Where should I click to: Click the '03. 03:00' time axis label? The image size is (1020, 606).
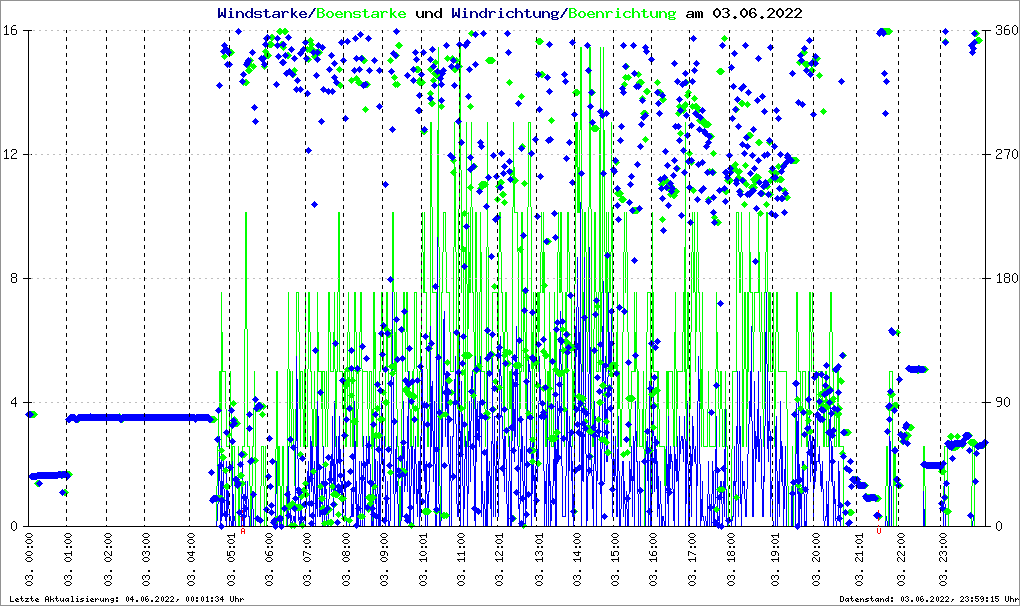(x=145, y=559)
